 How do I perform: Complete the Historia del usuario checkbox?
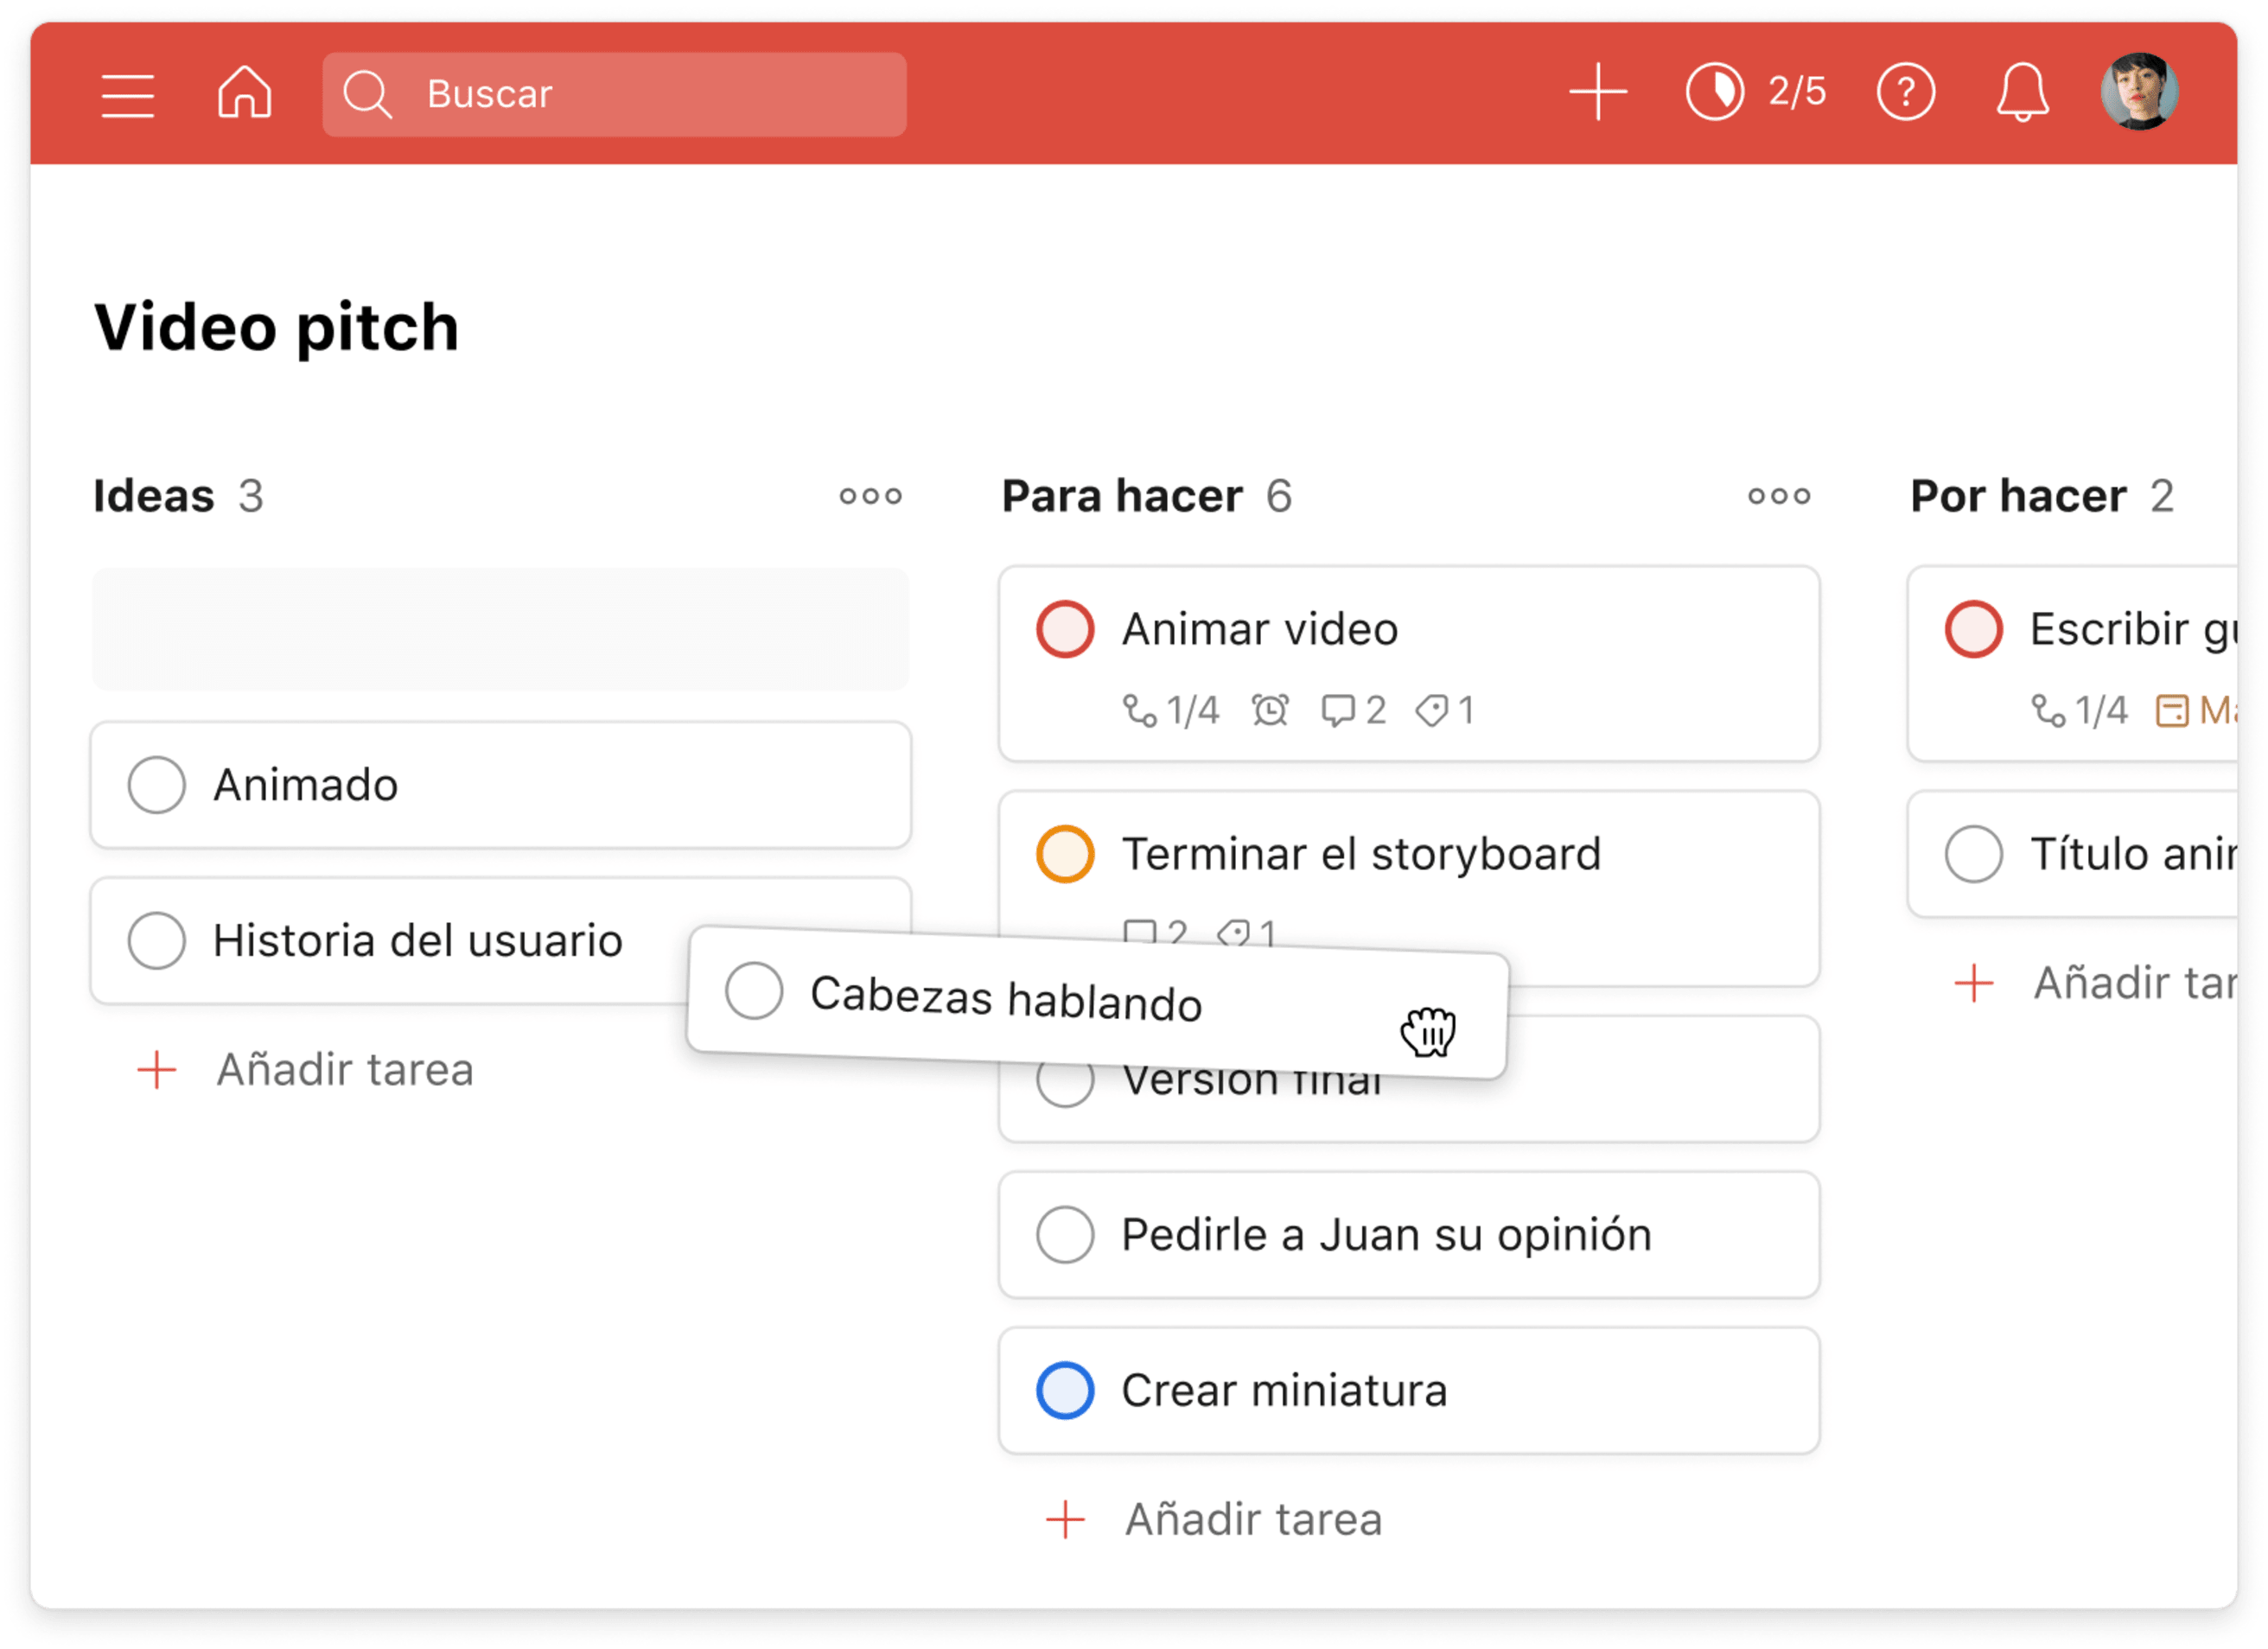pos(157,941)
